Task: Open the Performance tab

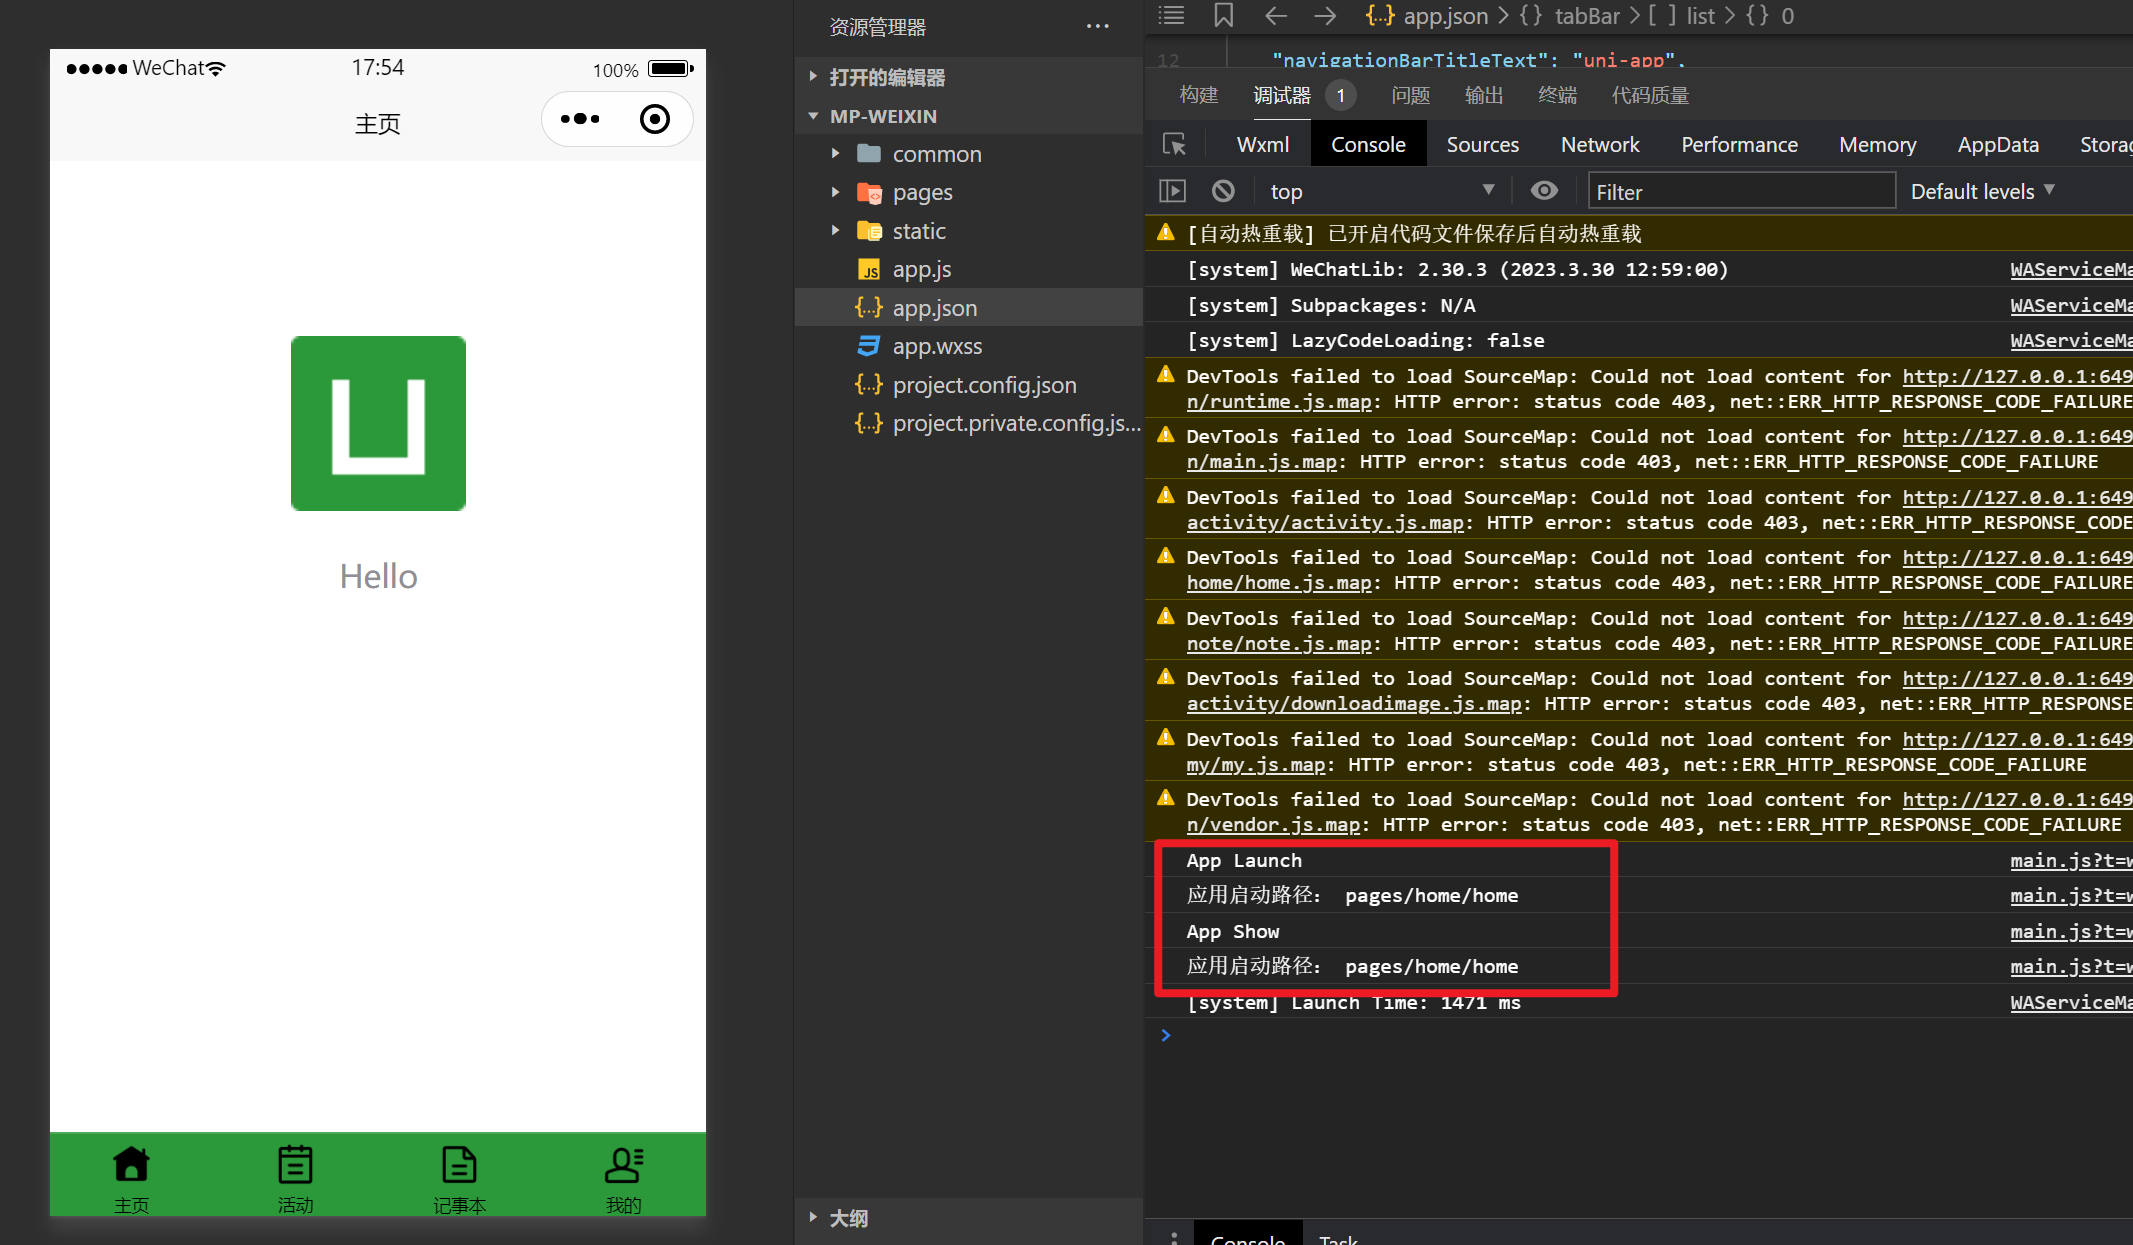Action: point(1739,145)
